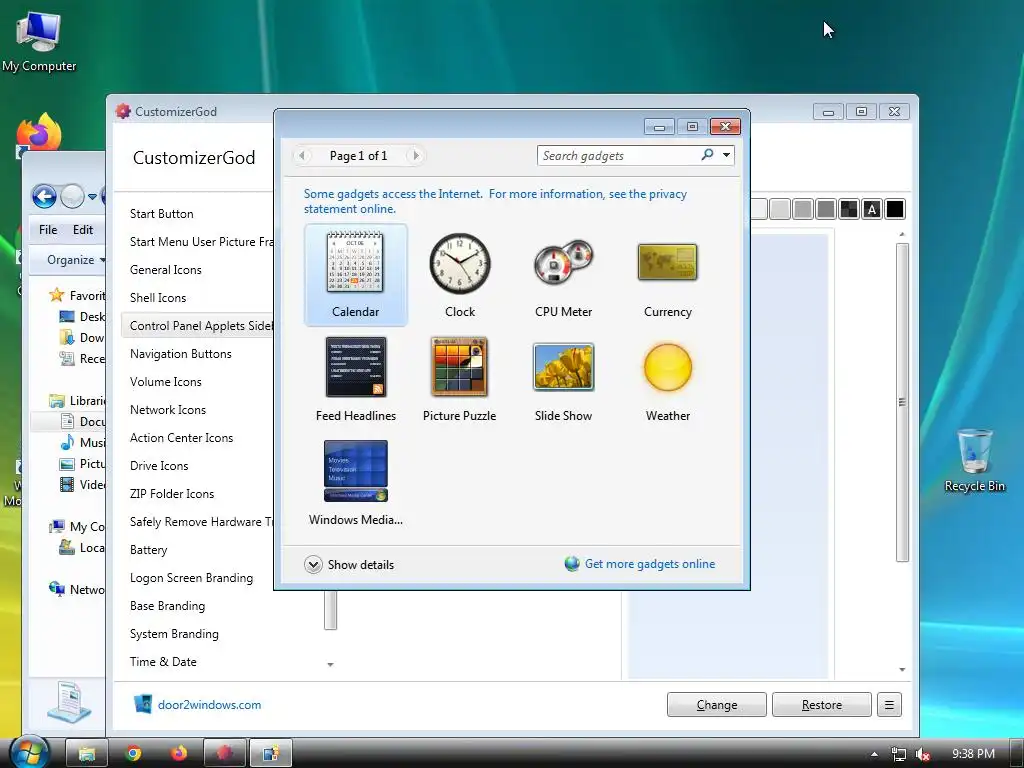
Task: Open My Computer desktop icon
Action: tap(39, 42)
